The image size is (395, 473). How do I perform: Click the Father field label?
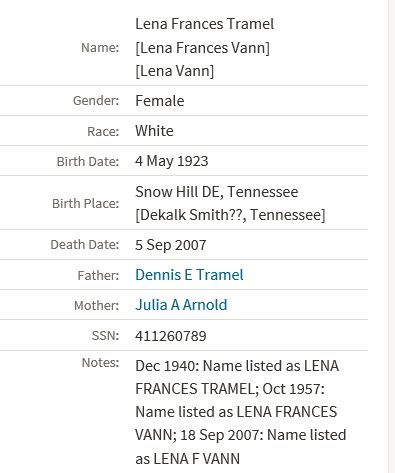(98, 276)
